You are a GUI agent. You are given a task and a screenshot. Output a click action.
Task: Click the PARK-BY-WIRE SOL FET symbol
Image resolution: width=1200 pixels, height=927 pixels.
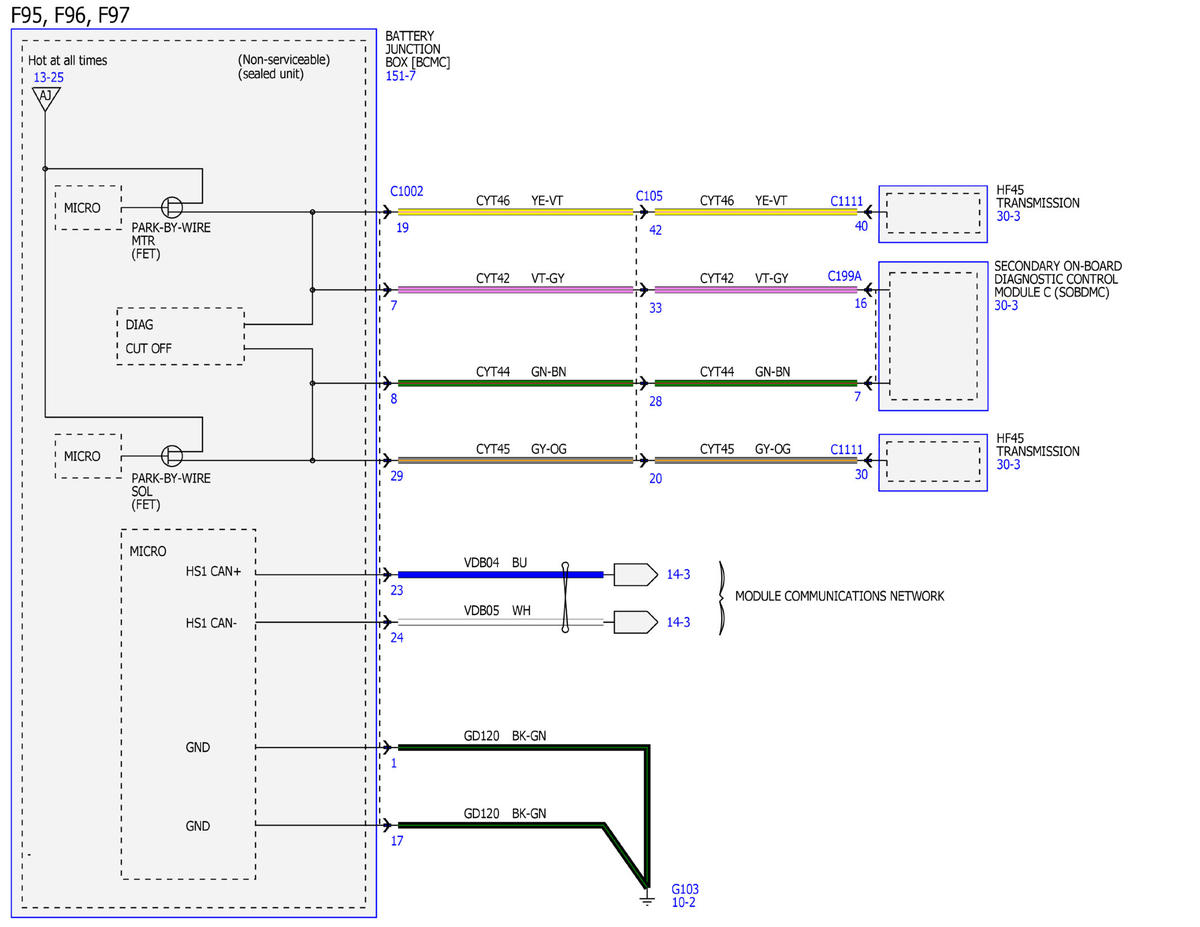(172, 456)
